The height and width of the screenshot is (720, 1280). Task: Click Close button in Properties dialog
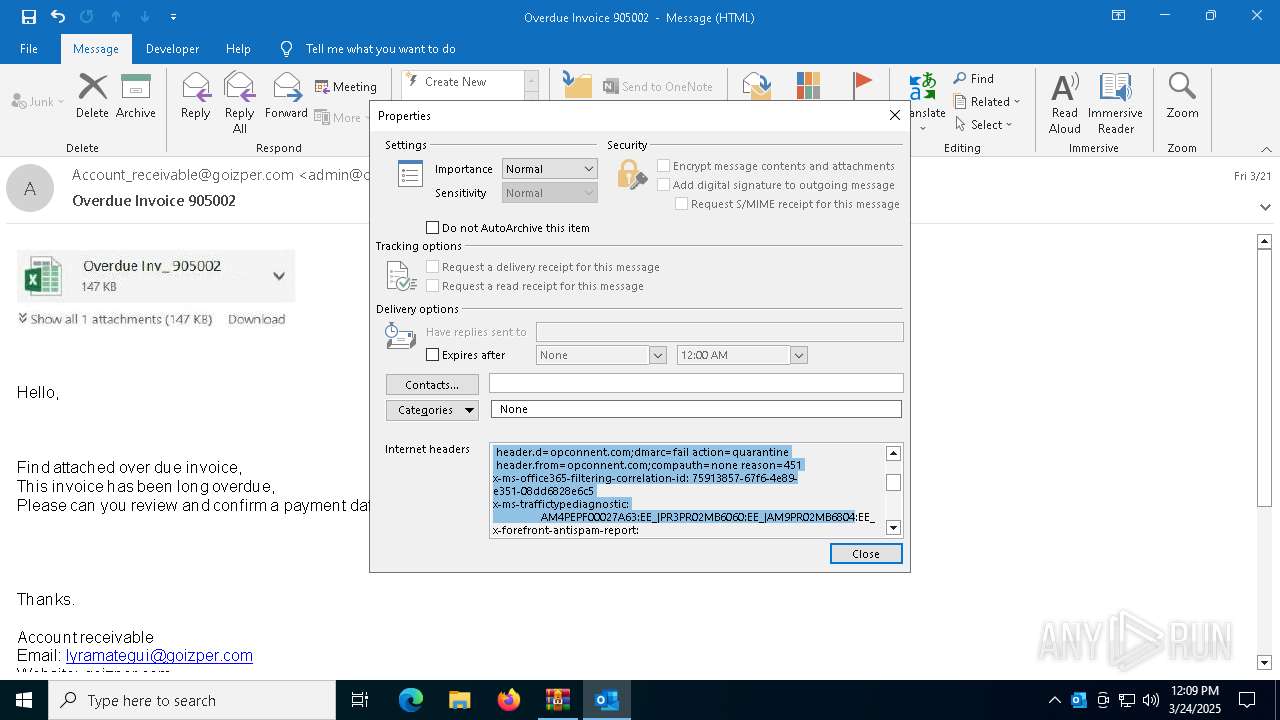[x=866, y=554]
